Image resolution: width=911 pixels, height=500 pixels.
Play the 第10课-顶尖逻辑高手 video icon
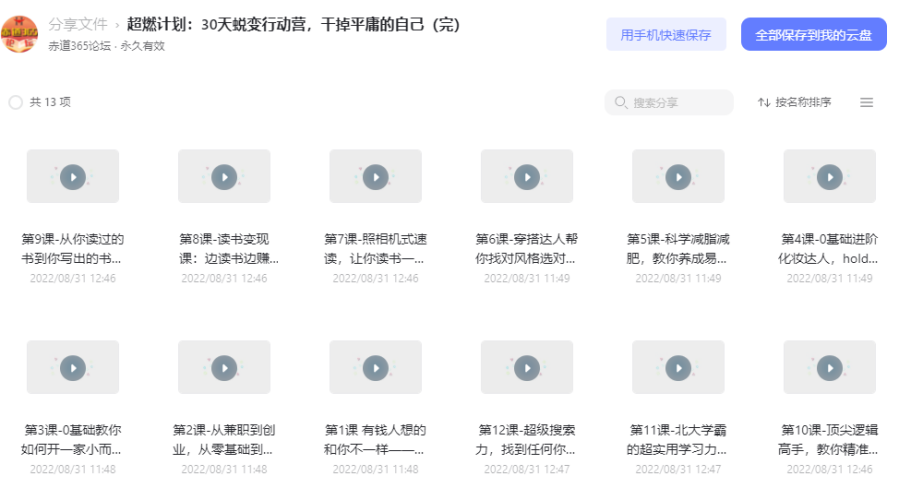(x=830, y=368)
